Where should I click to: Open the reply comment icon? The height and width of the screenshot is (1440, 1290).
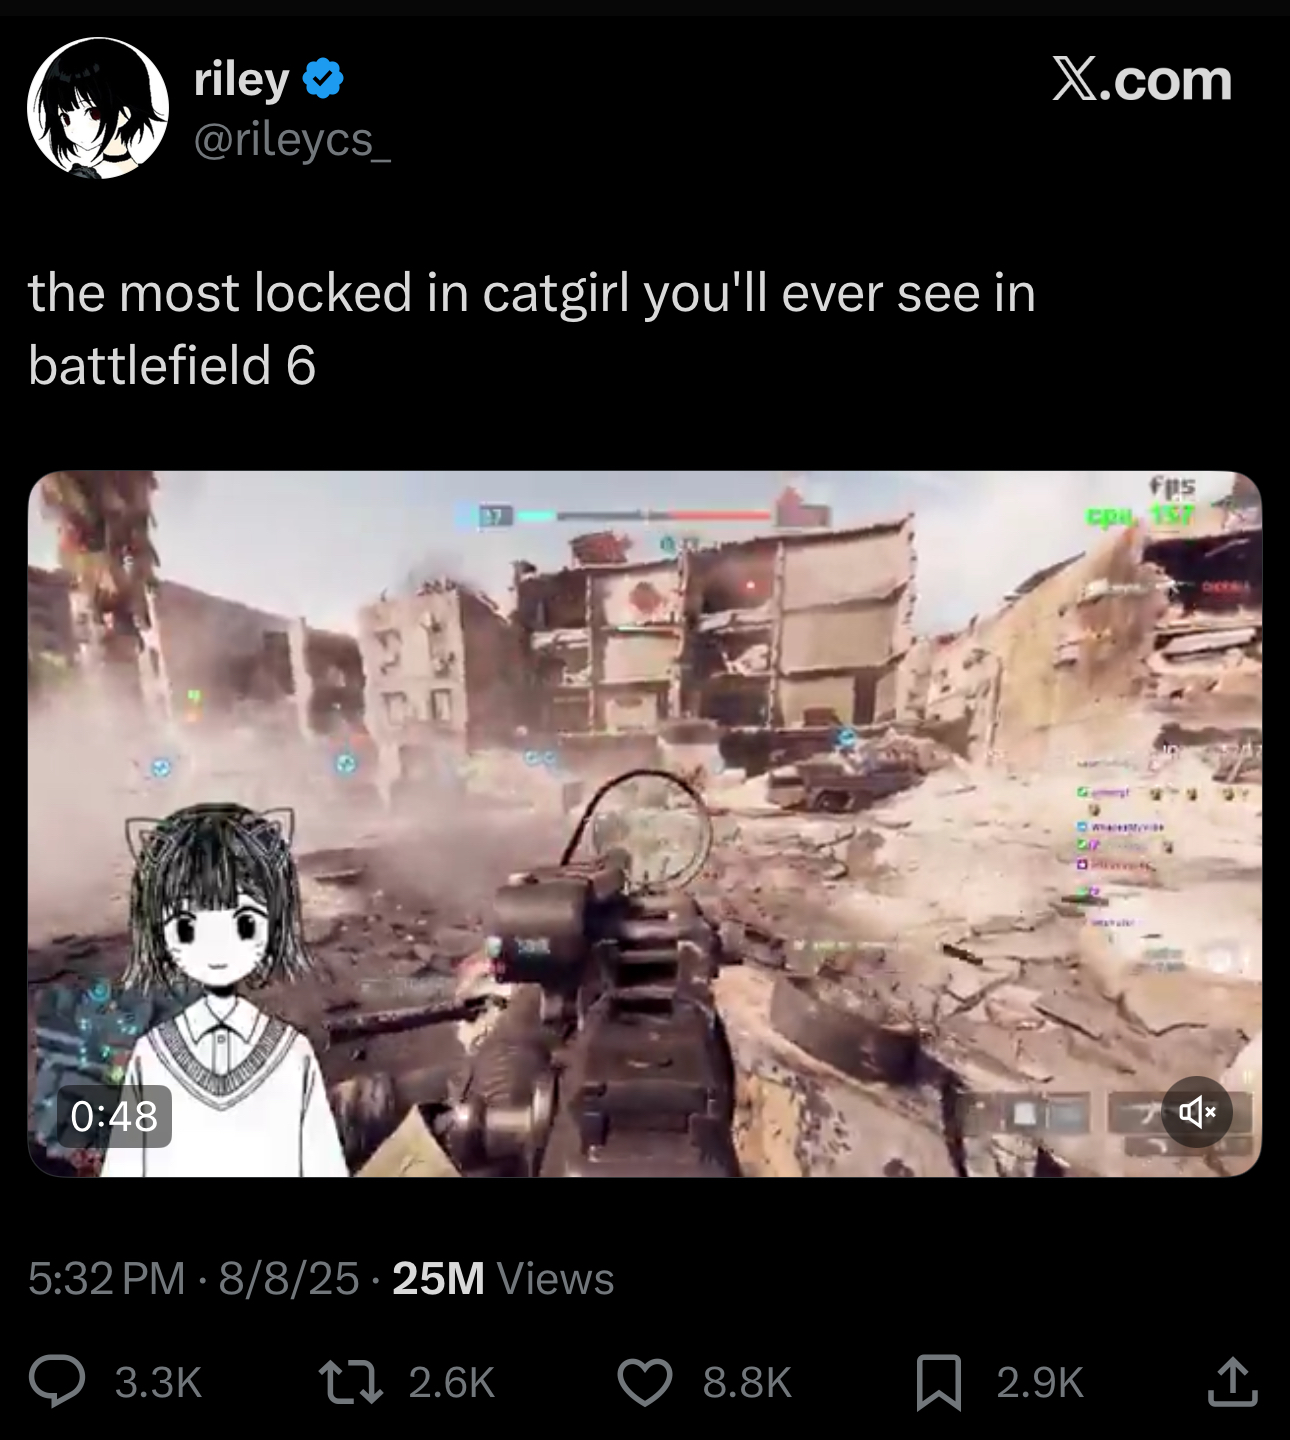pyautogui.click(x=56, y=1381)
